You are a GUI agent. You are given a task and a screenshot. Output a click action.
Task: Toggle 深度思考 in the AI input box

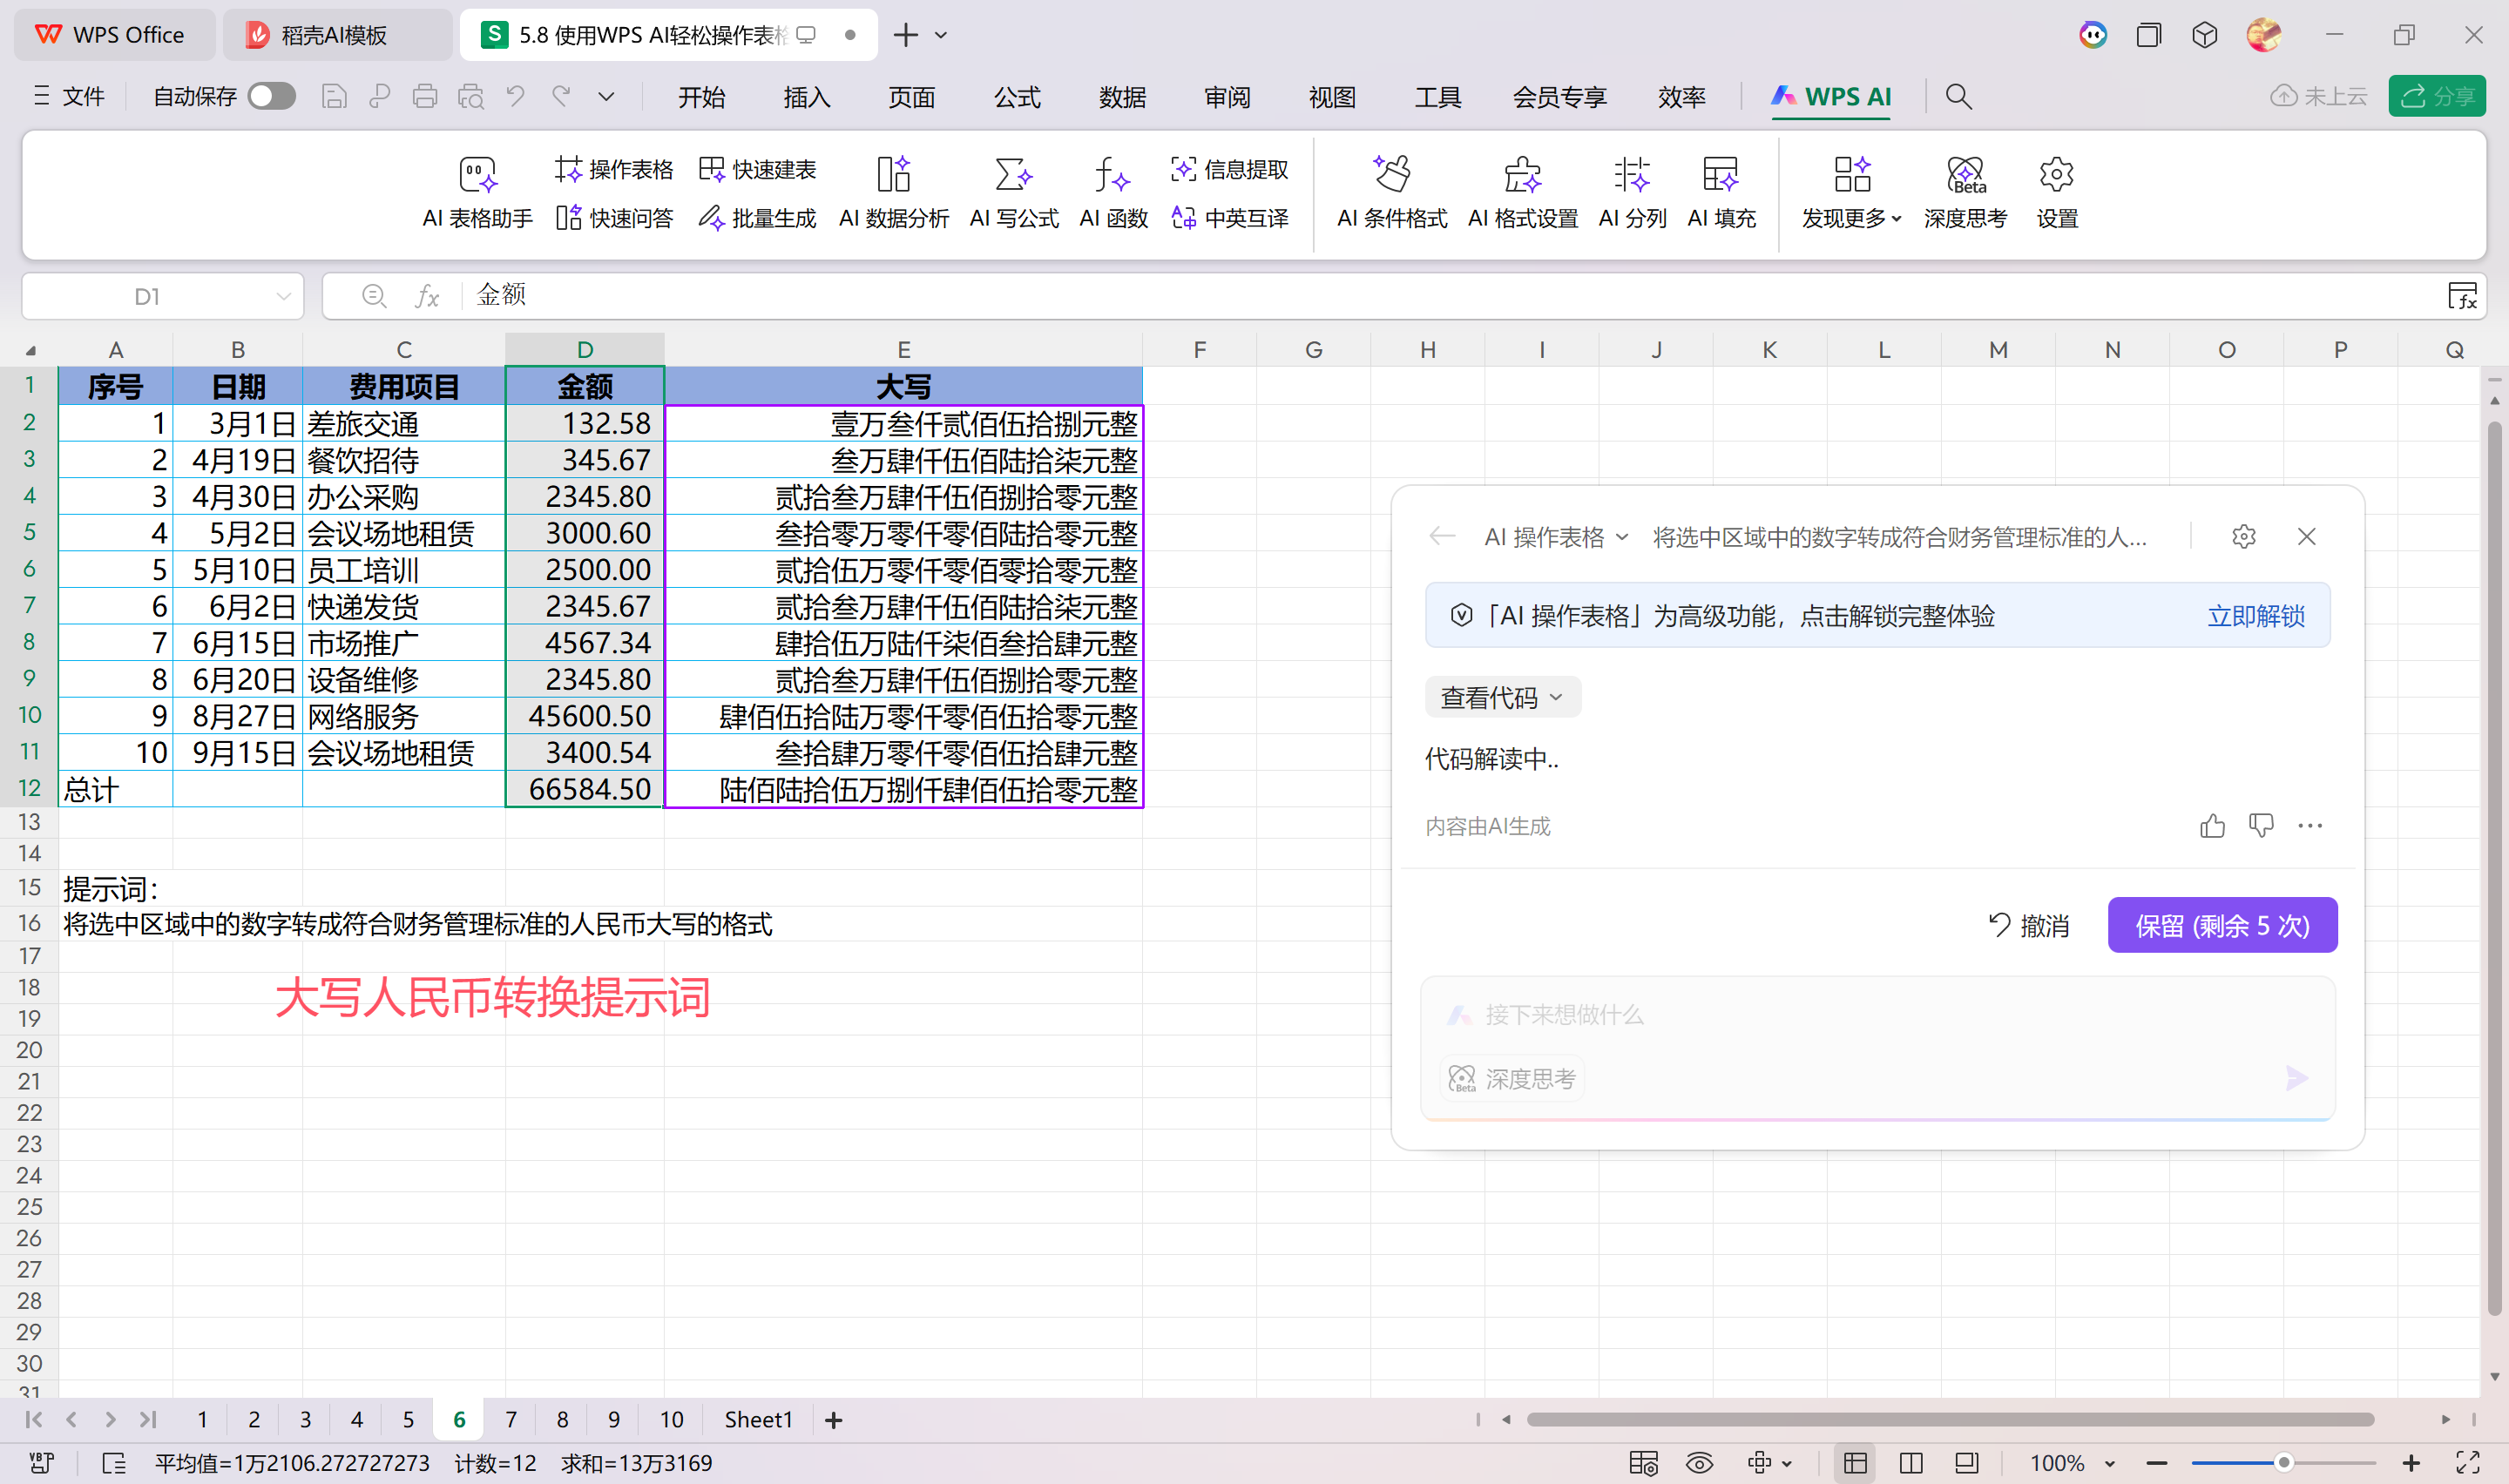tap(1511, 1078)
